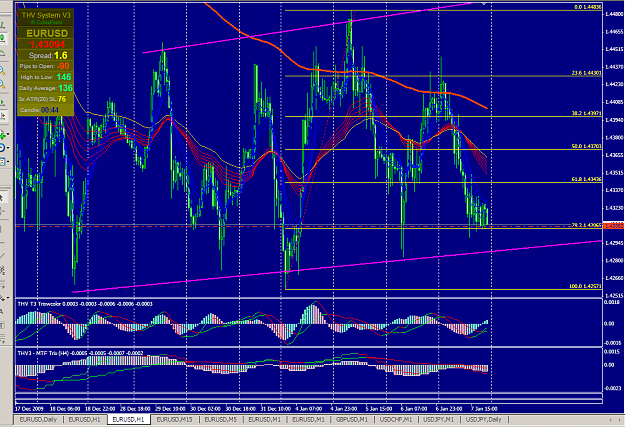Viewport: 625px width, 427px height.
Task: Open the chart periods clock icon
Action: 2,148
